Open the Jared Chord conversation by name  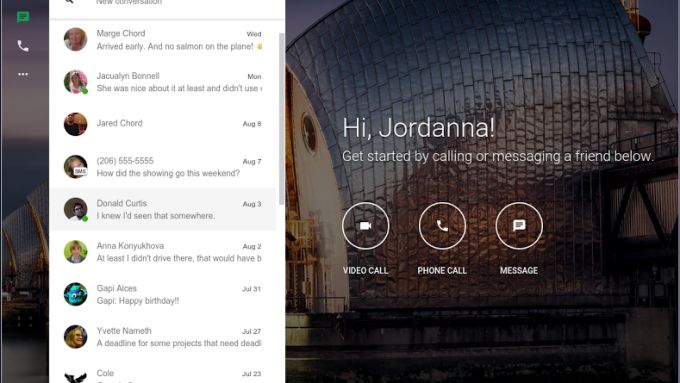point(119,123)
